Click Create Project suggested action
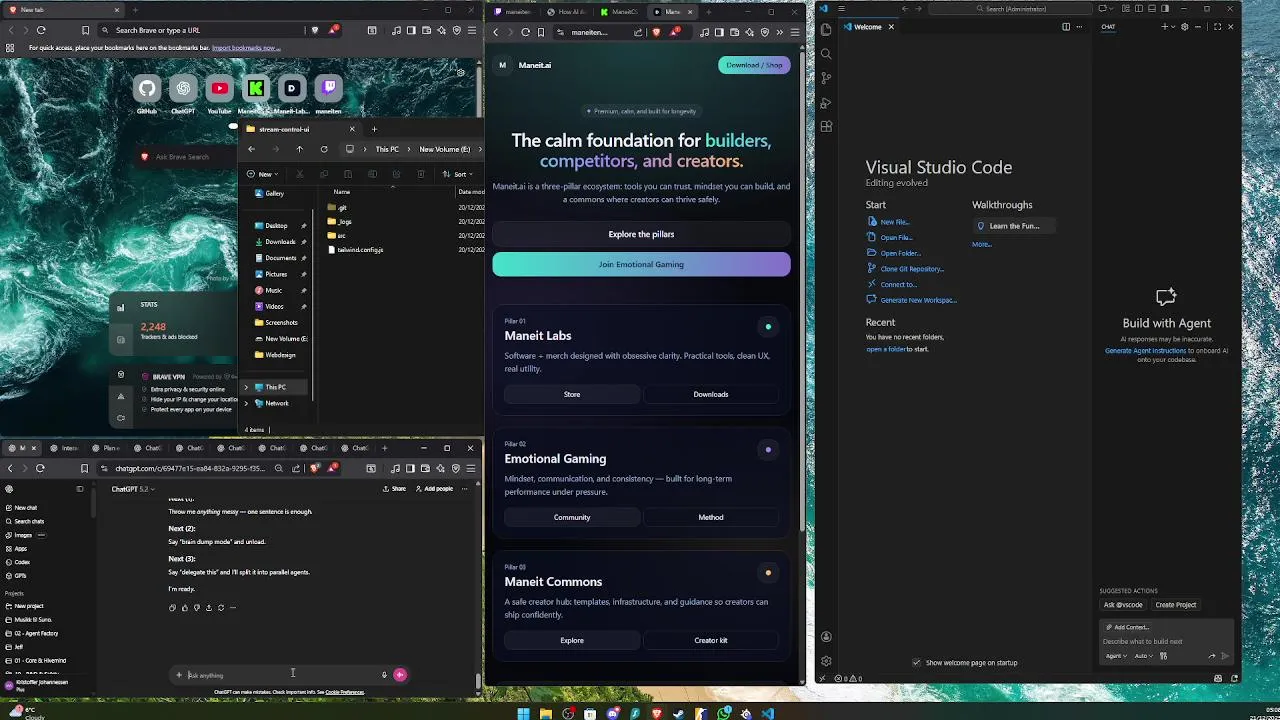Viewport: 1280px width, 720px height. pos(1175,605)
